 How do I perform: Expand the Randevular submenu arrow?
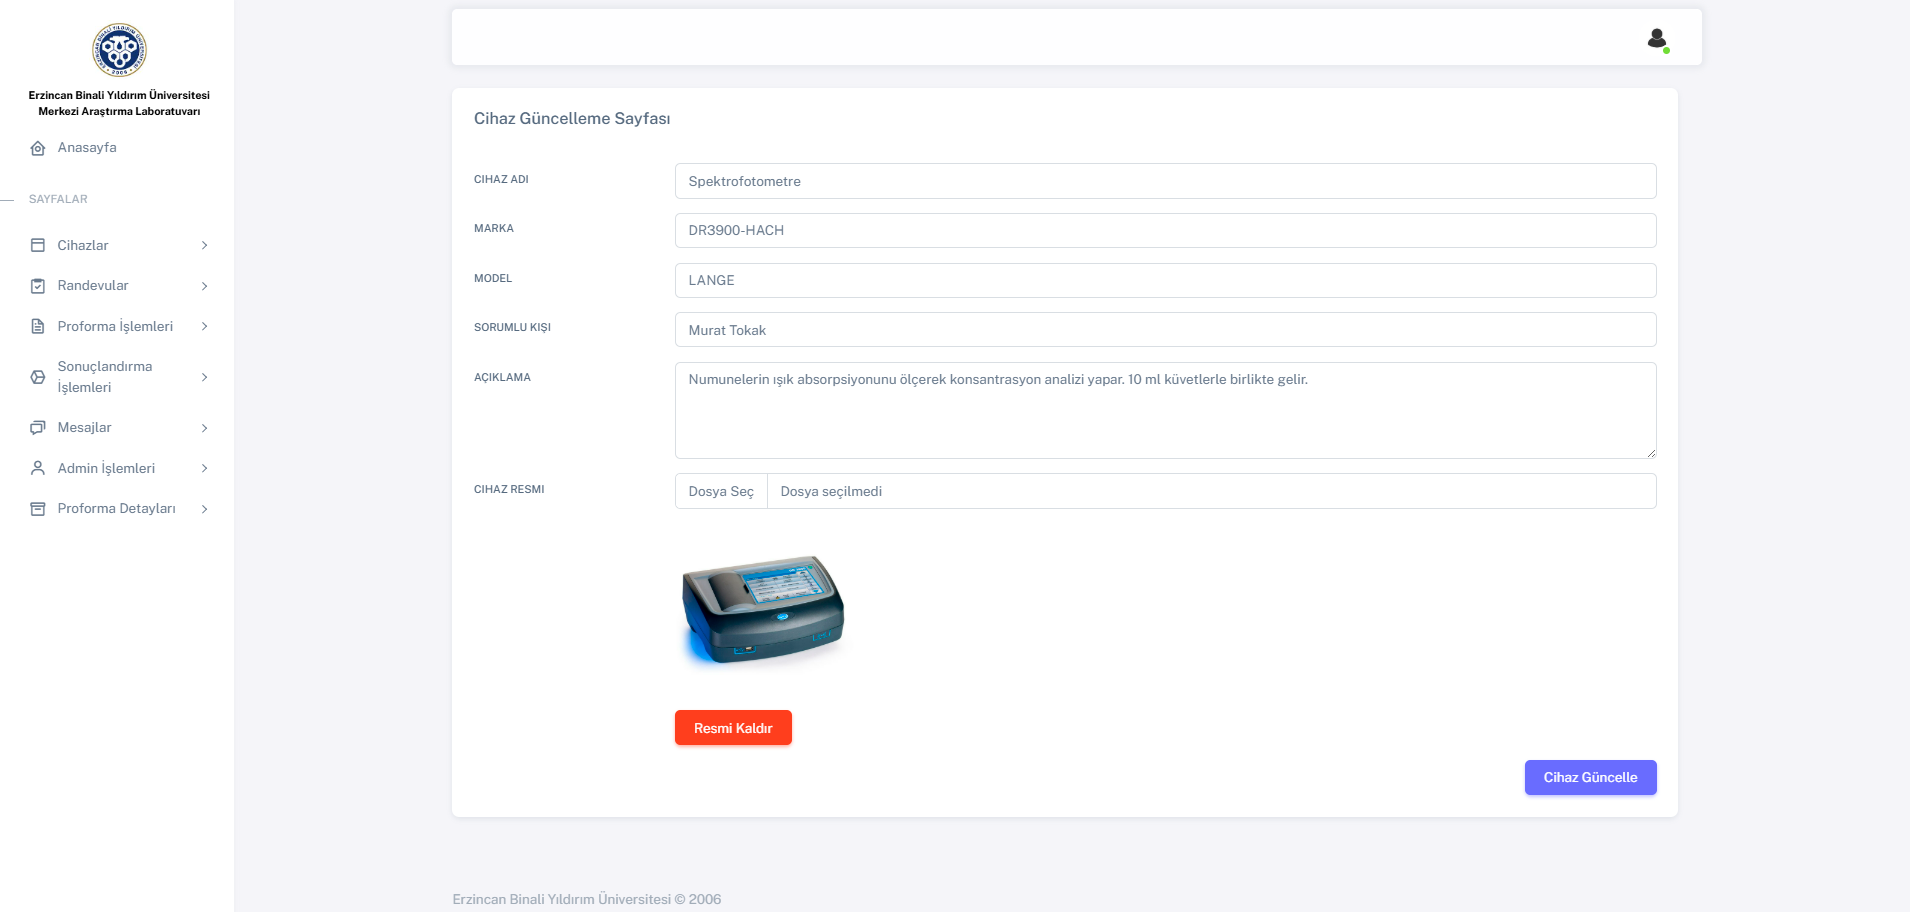(204, 286)
